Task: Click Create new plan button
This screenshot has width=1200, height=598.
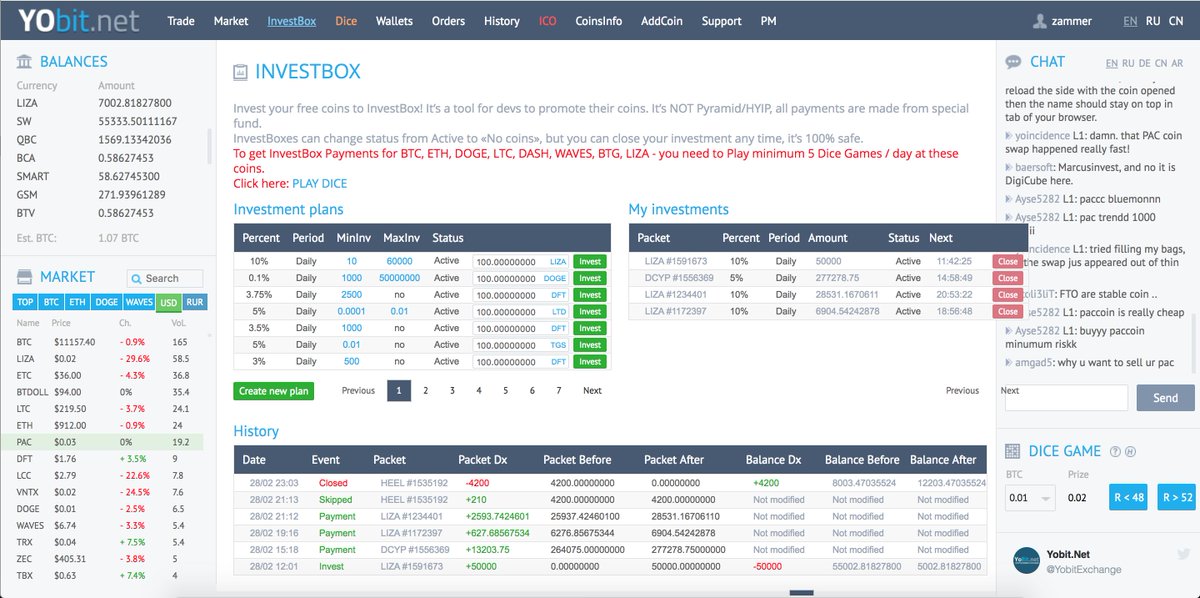Action: (273, 391)
